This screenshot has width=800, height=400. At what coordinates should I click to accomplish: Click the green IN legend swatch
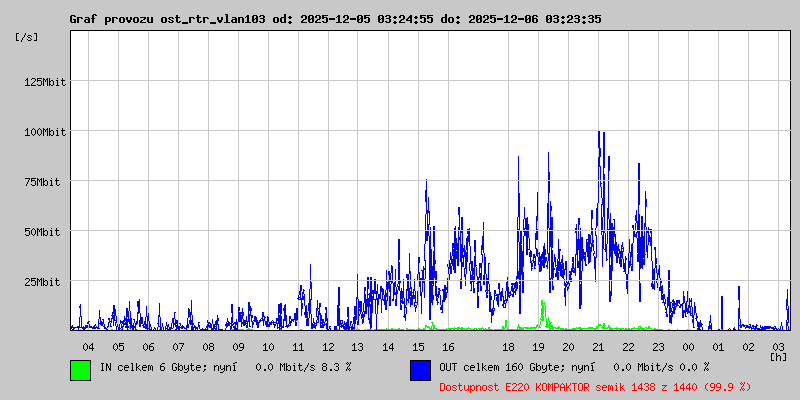[x=81, y=369]
